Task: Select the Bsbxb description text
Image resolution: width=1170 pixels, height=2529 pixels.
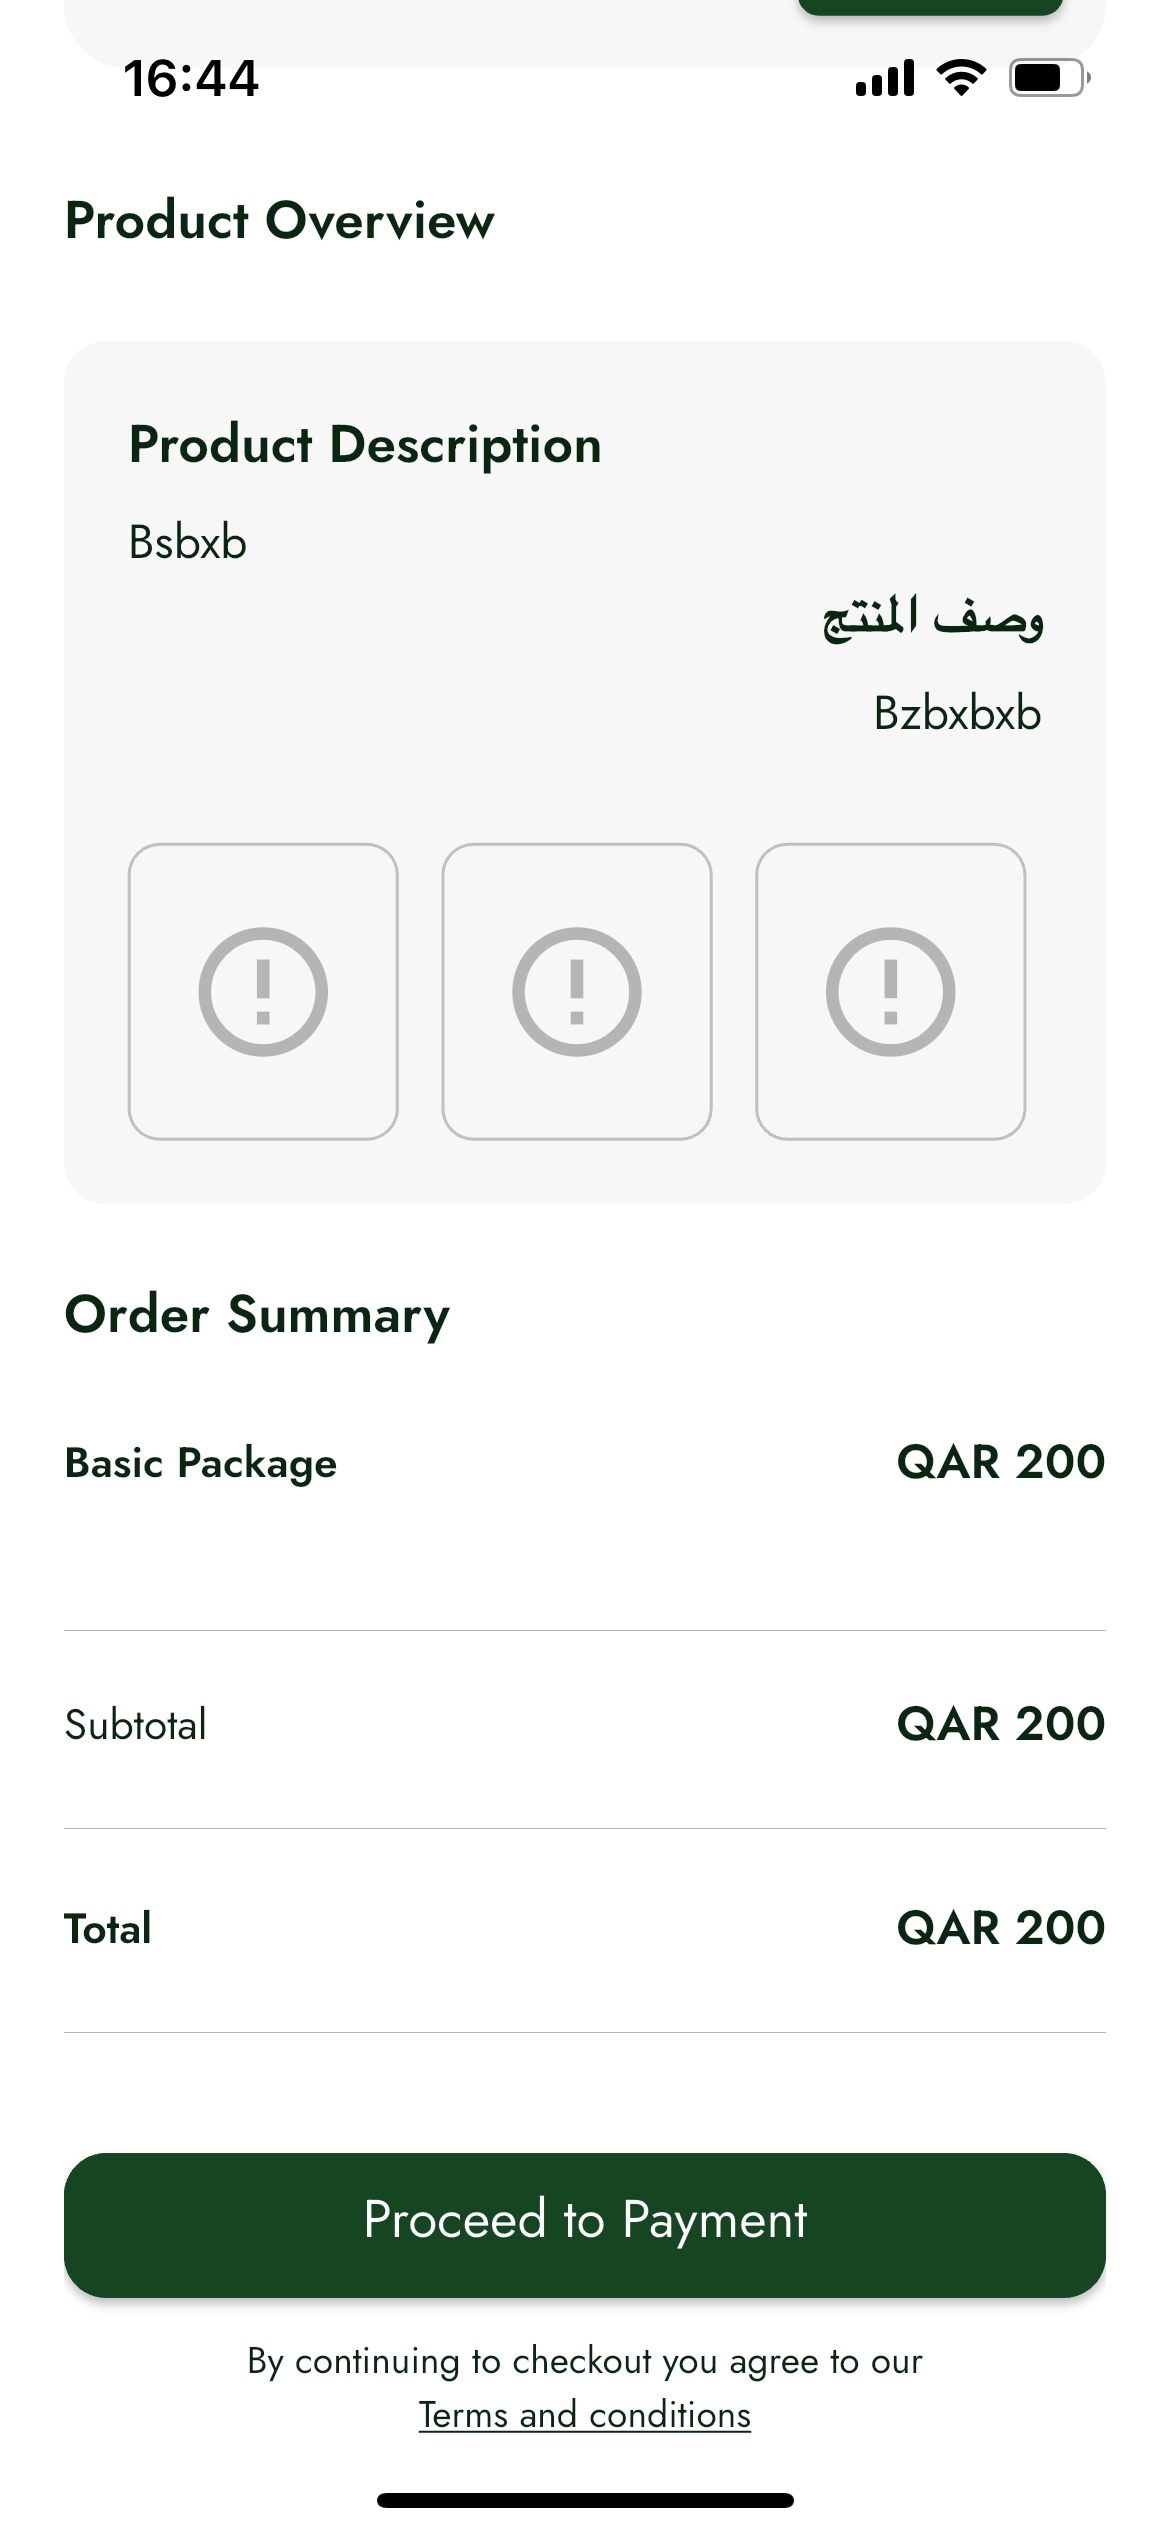Action: point(188,542)
